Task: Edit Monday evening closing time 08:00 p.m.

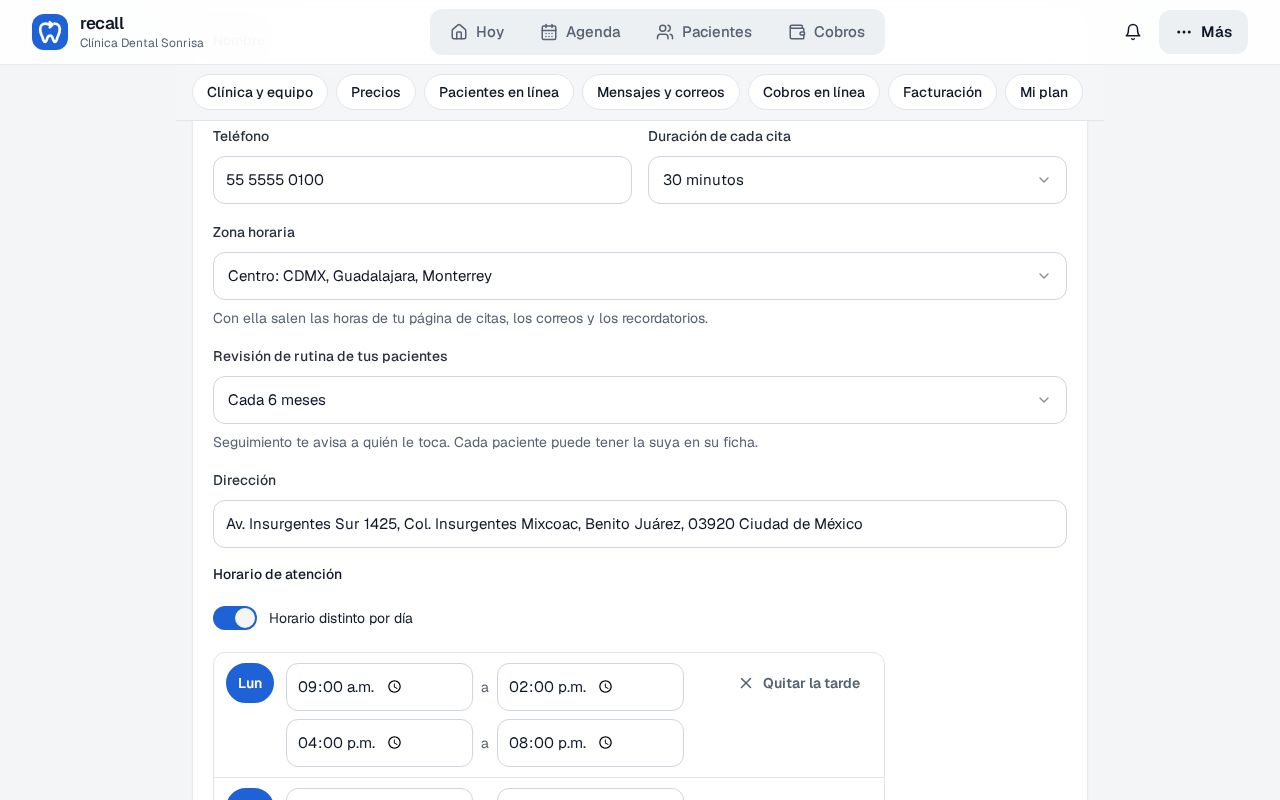Action: (x=590, y=743)
